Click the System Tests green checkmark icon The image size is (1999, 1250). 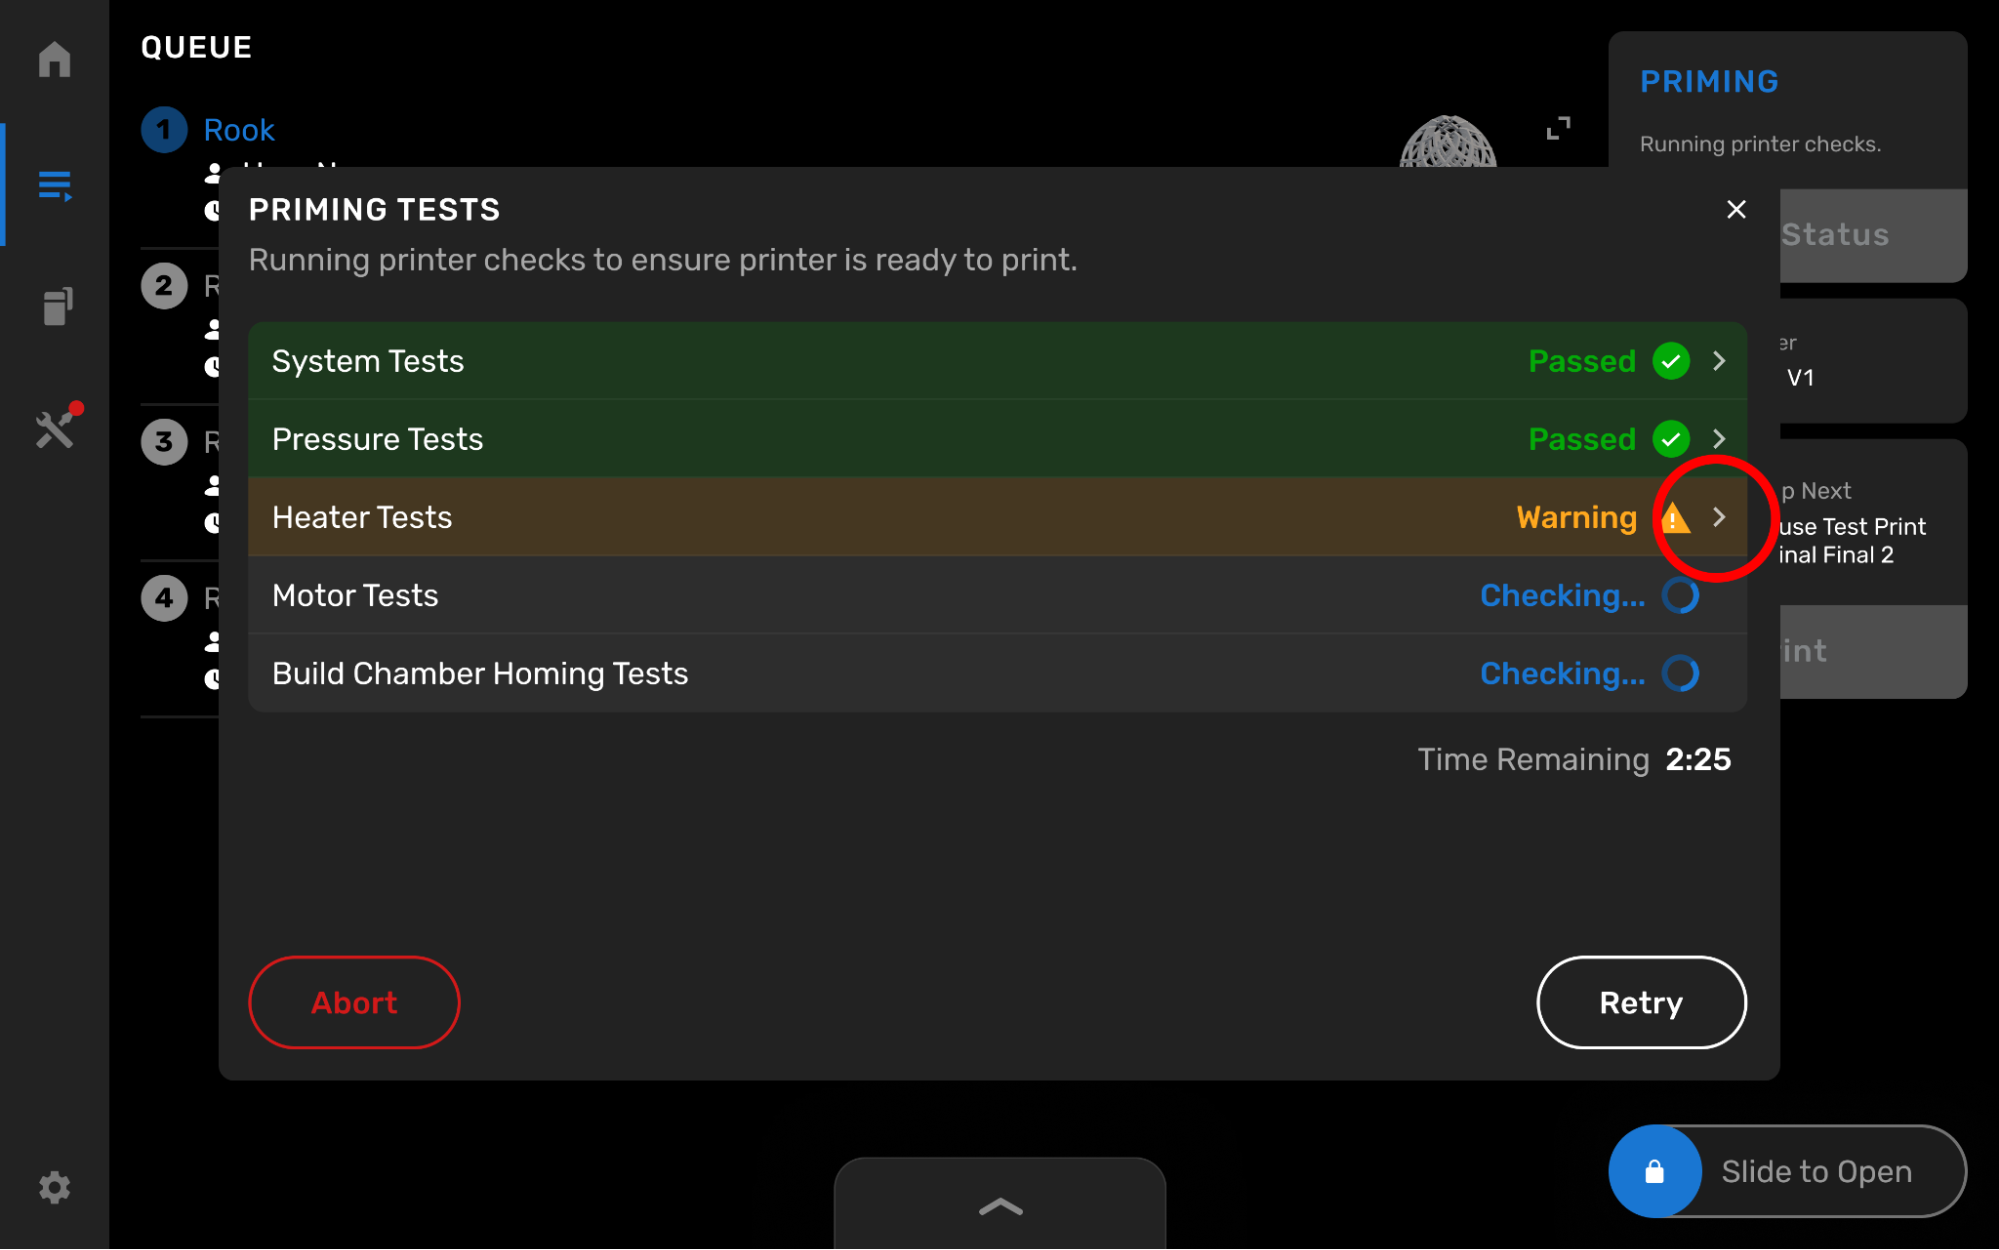pos(1671,361)
